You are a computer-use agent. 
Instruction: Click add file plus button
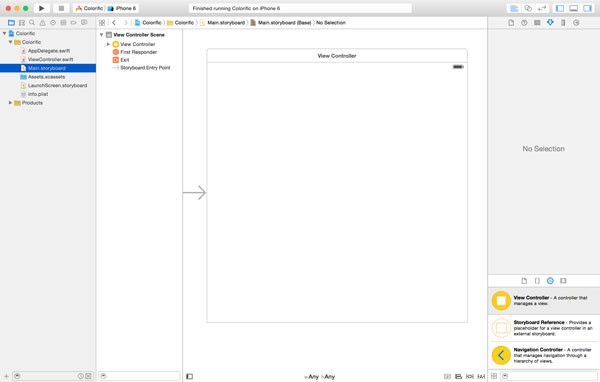[6, 376]
